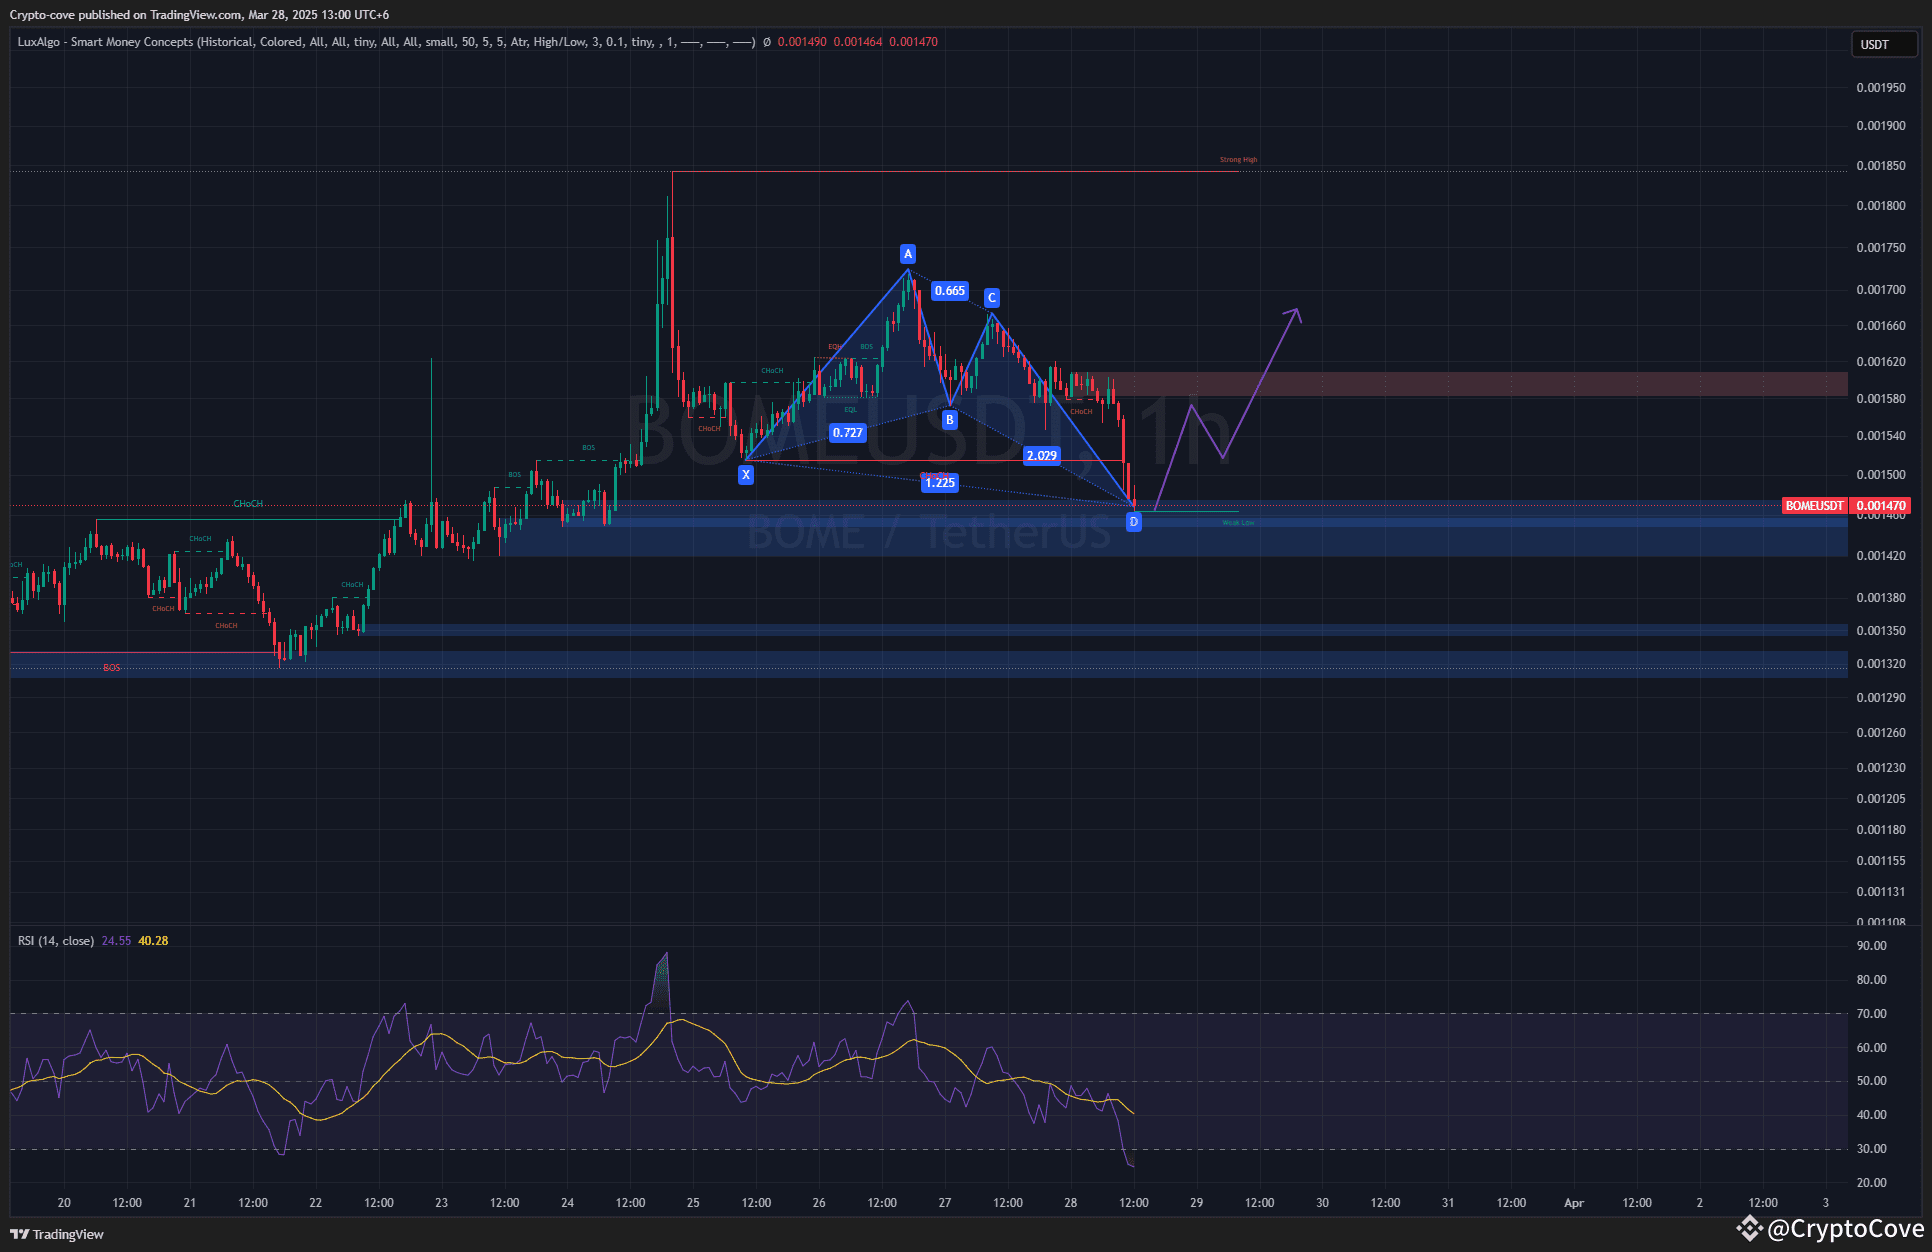This screenshot has width=1932, height=1252.
Task: Click the 0.665 retracement label on the pattern
Action: (949, 291)
